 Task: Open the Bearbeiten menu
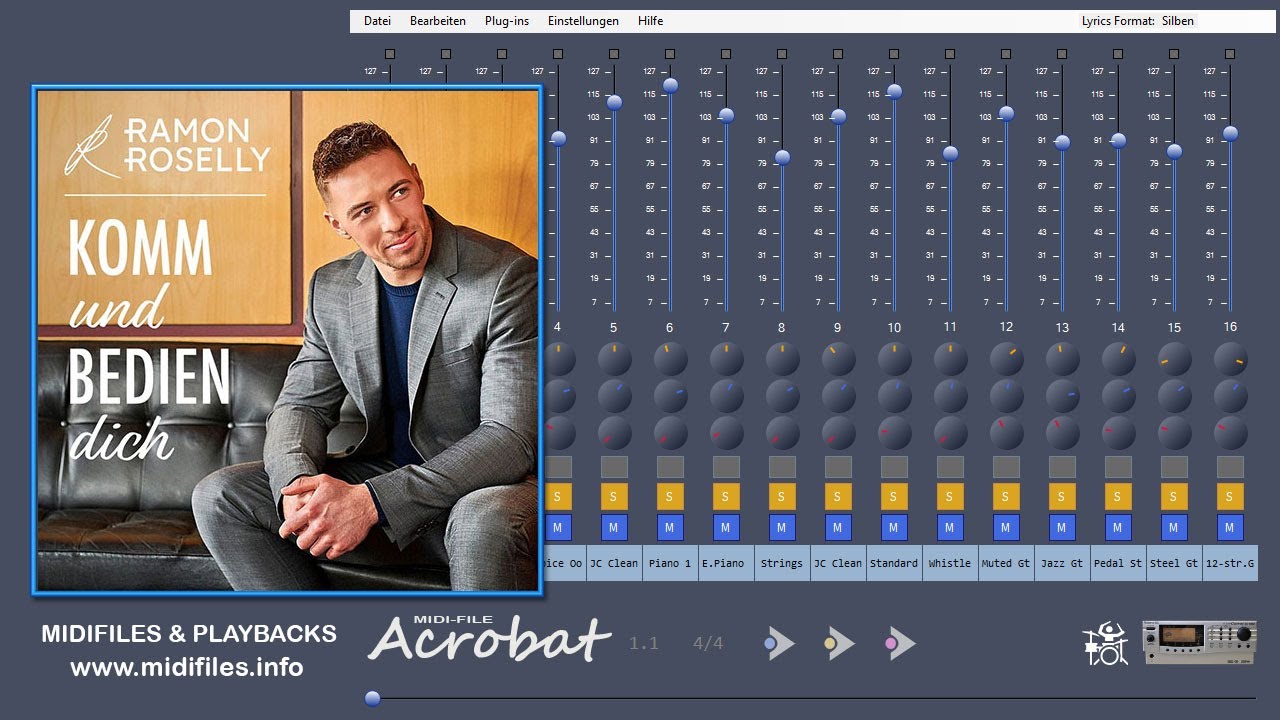(x=438, y=21)
